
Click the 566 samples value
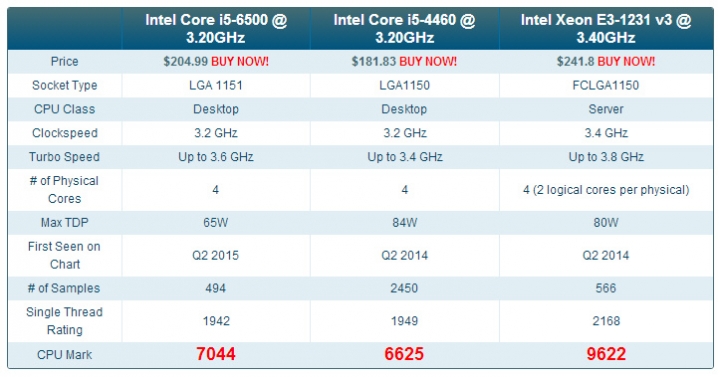[606, 288]
